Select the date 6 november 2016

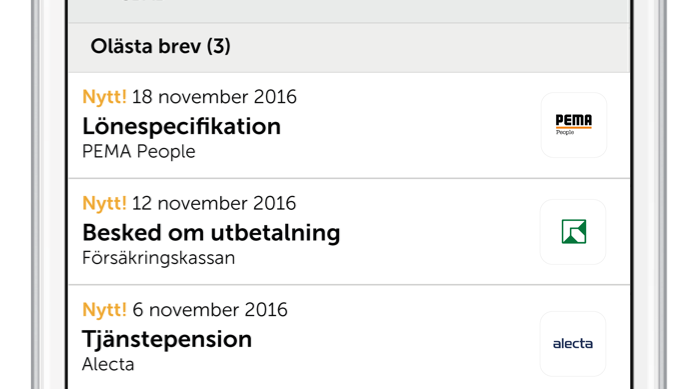click(210, 310)
